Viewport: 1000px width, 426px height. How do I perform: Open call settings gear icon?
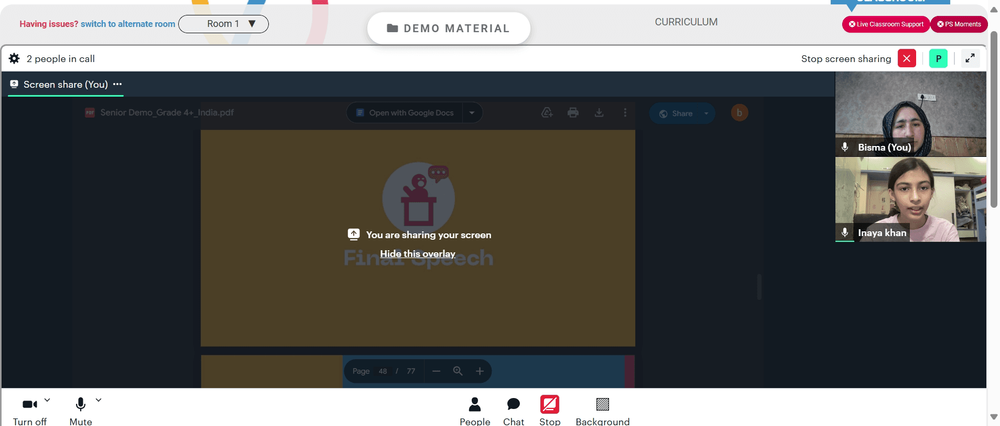tap(14, 59)
